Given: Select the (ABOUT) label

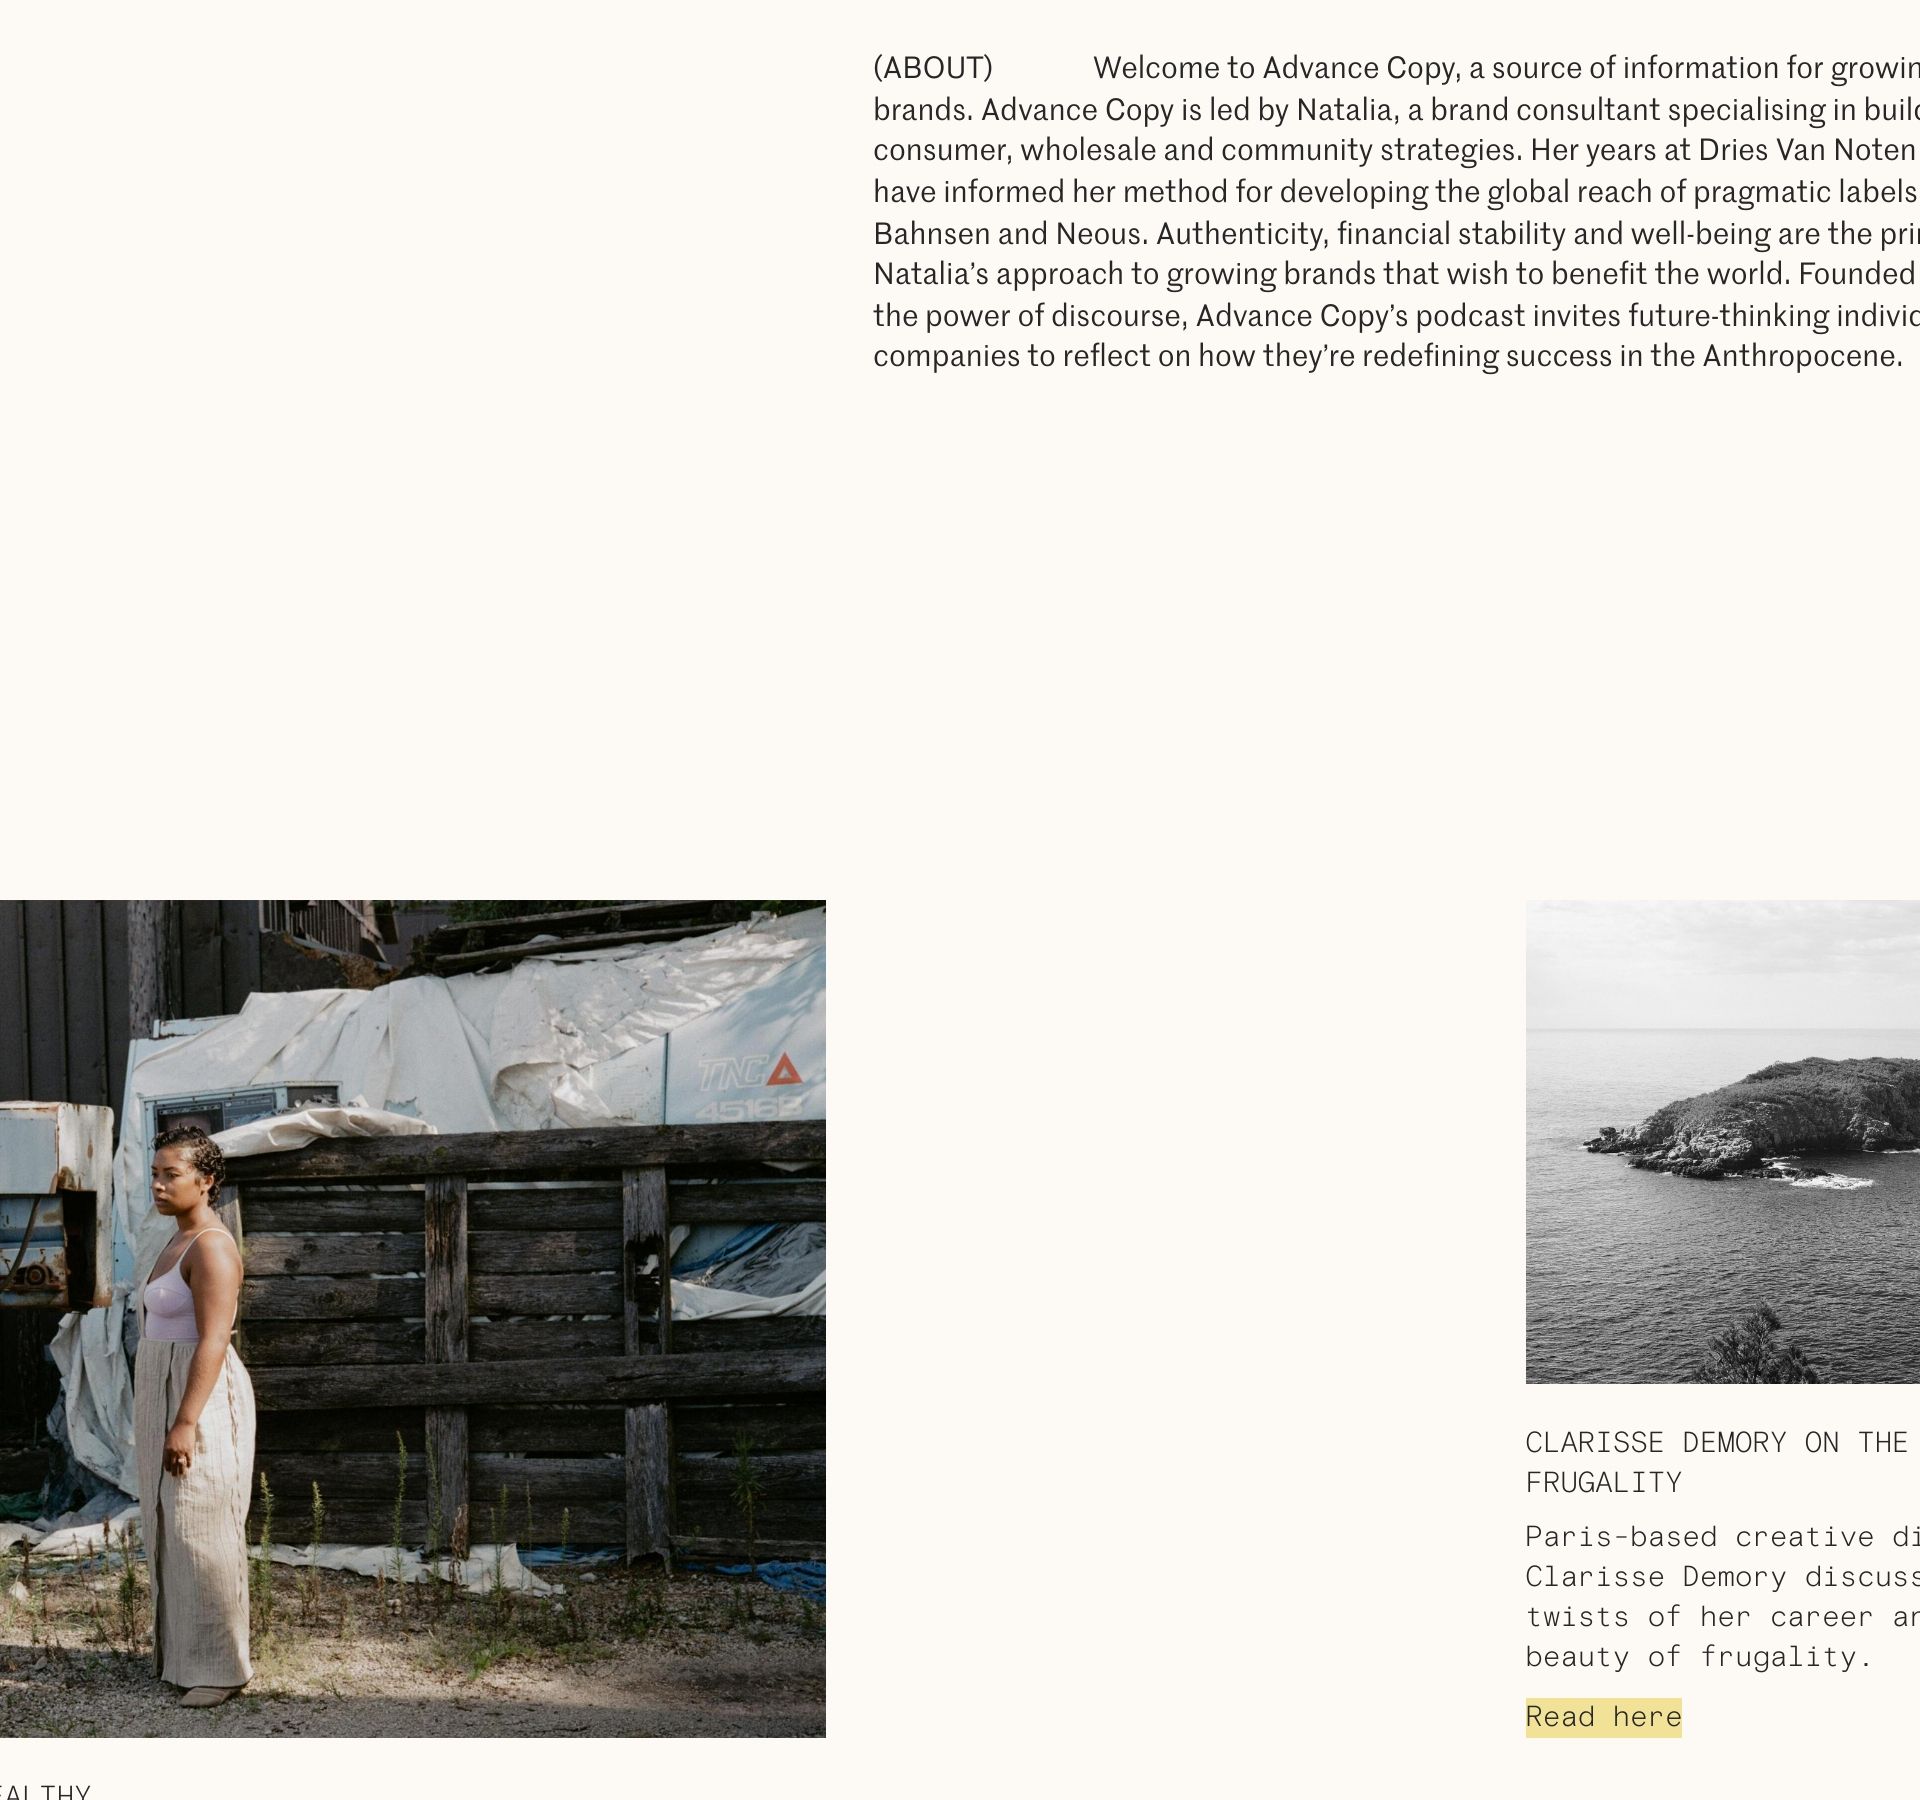Looking at the screenshot, I should pyautogui.click(x=933, y=68).
